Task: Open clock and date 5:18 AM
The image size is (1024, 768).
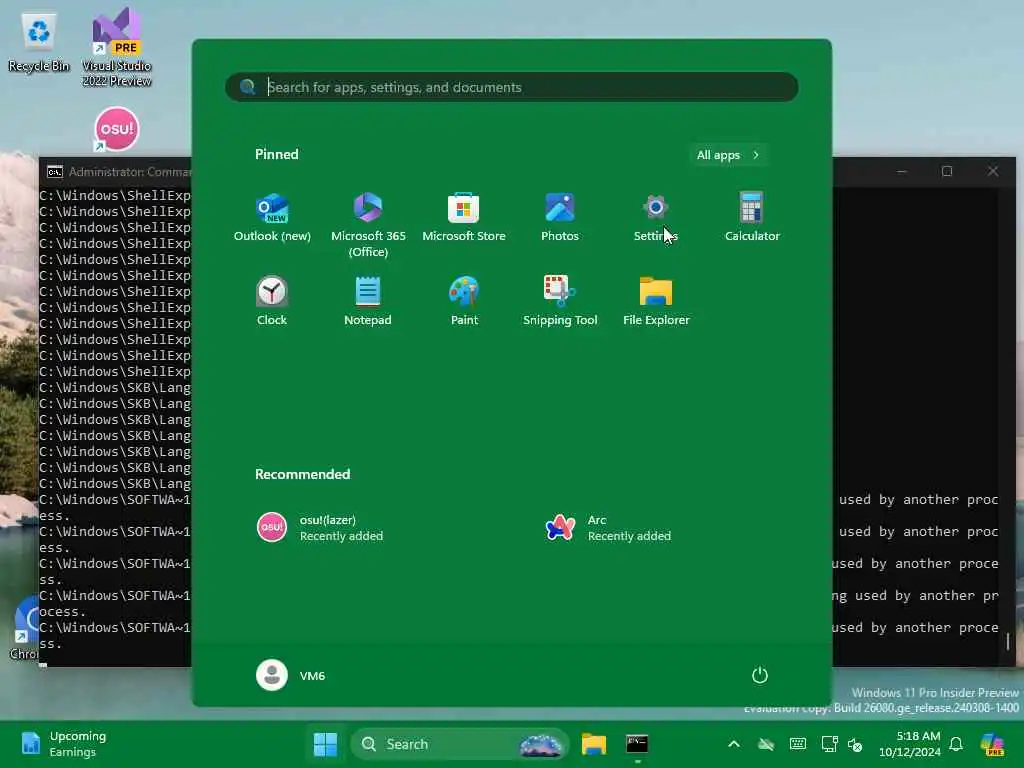Action: tap(909, 744)
